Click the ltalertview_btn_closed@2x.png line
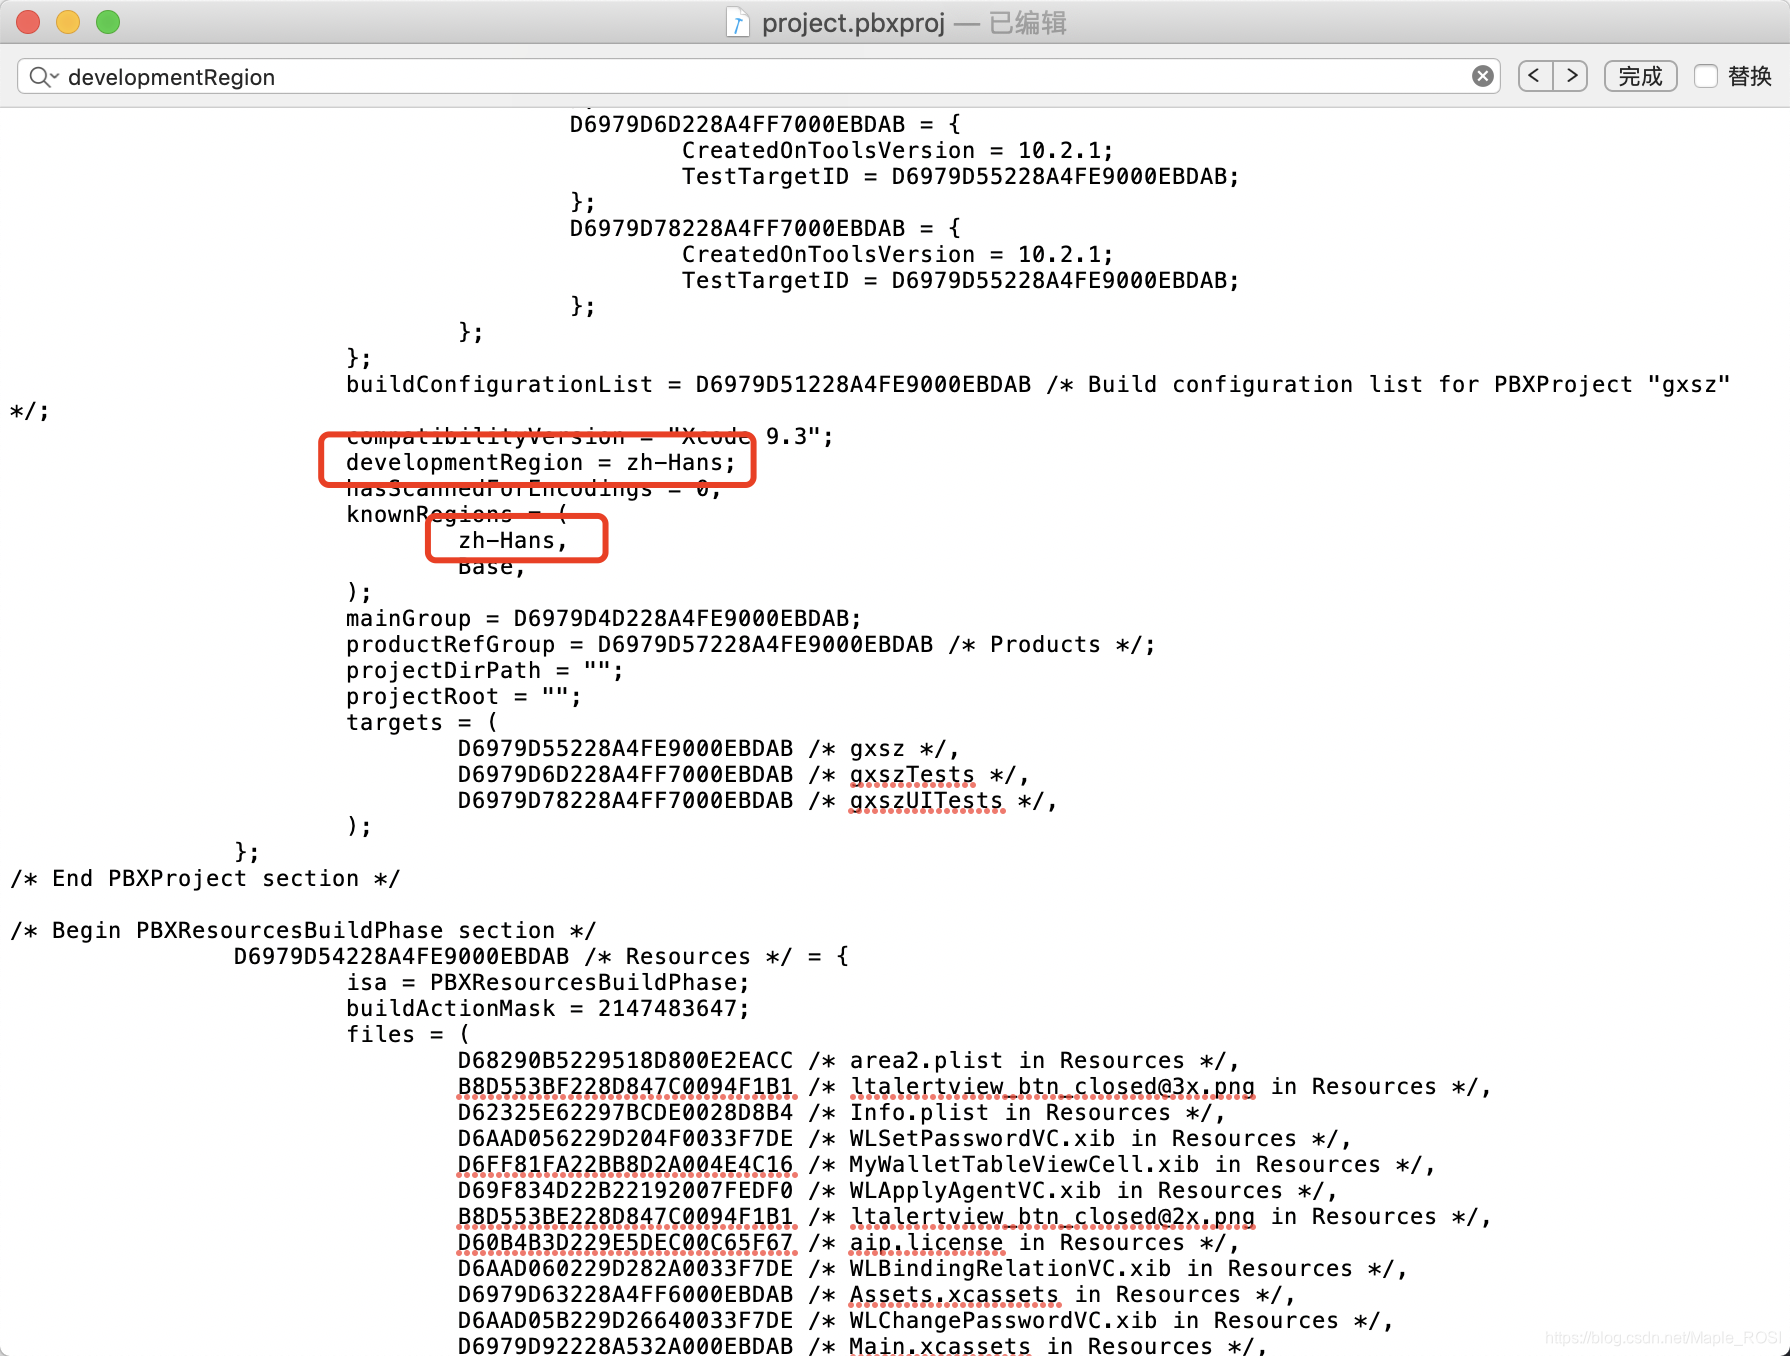This screenshot has height=1356, width=1790. coord(974,1216)
